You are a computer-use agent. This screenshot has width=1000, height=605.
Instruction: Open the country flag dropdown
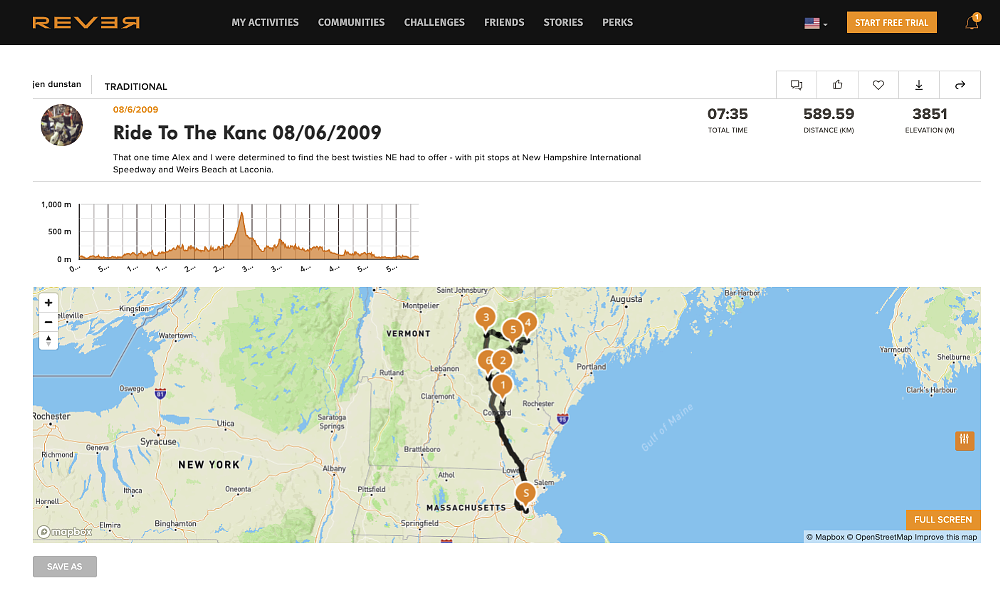813,22
